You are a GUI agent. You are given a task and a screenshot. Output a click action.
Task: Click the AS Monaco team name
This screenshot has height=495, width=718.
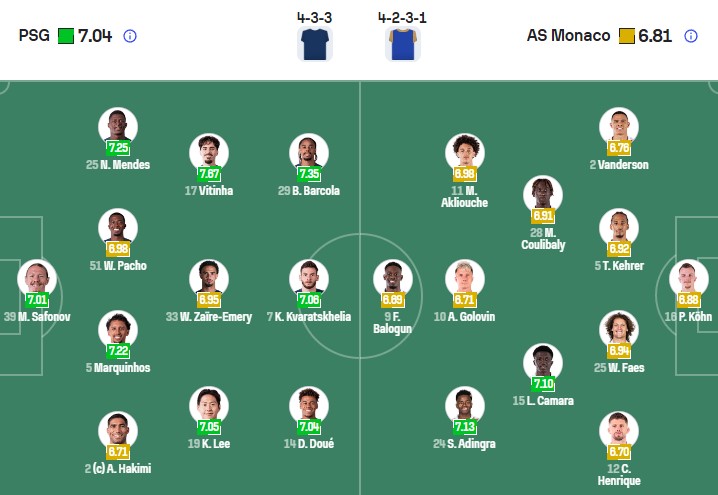pyautogui.click(x=568, y=36)
